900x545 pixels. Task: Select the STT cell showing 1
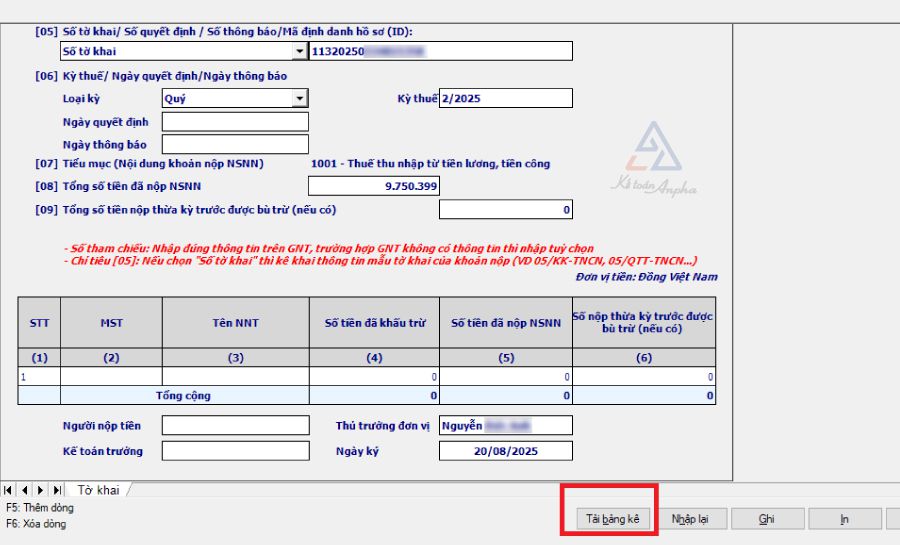[39, 377]
